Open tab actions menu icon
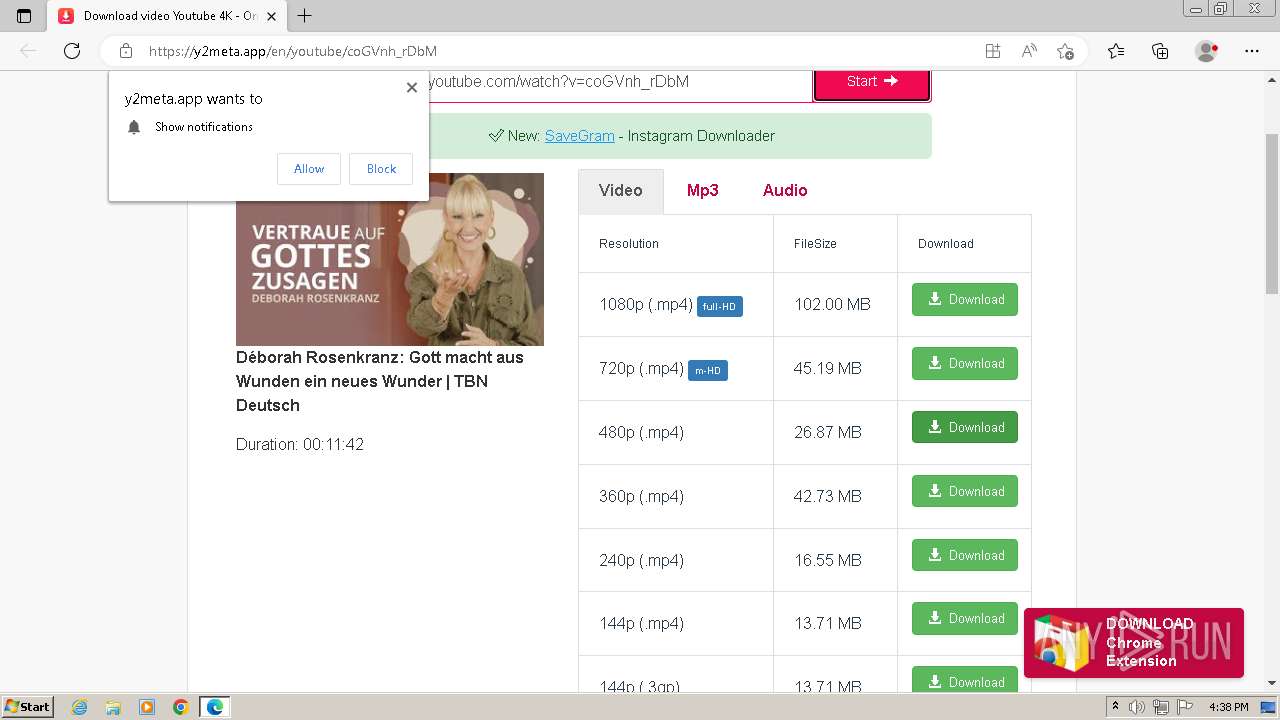 [24, 16]
